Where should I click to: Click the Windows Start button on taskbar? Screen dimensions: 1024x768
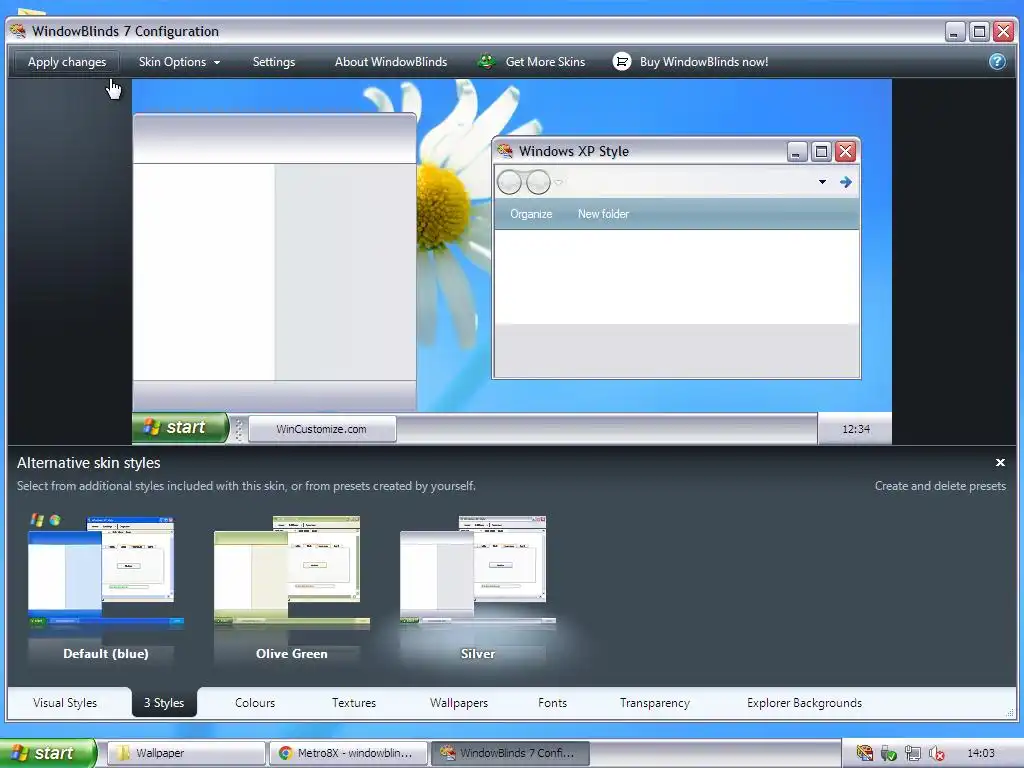(48, 753)
